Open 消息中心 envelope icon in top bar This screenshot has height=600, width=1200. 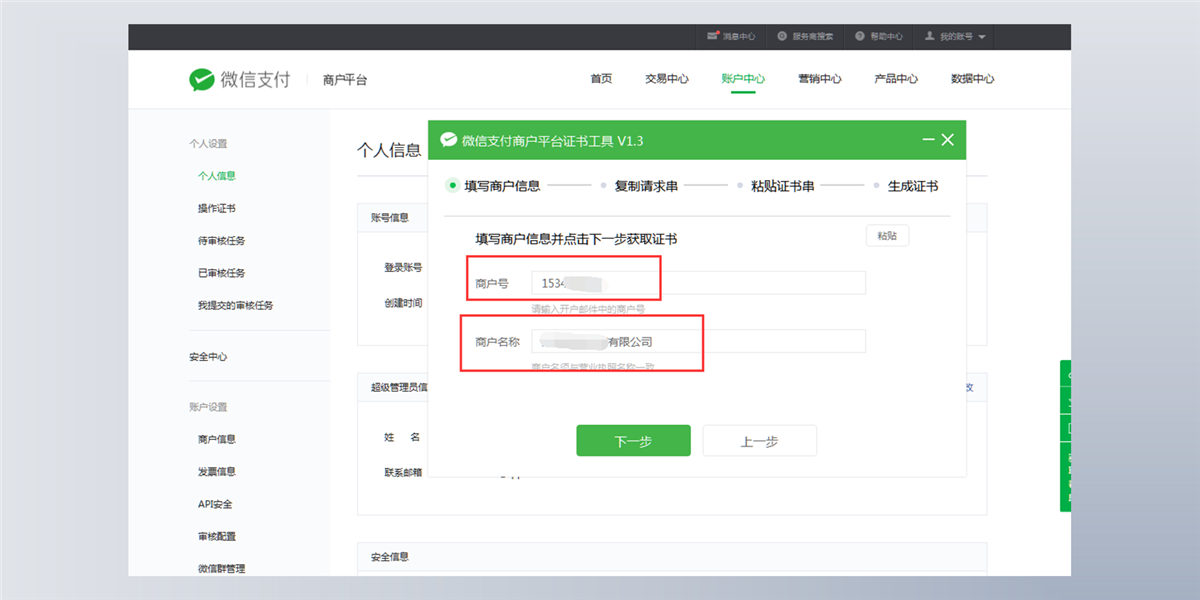(x=712, y=36)
